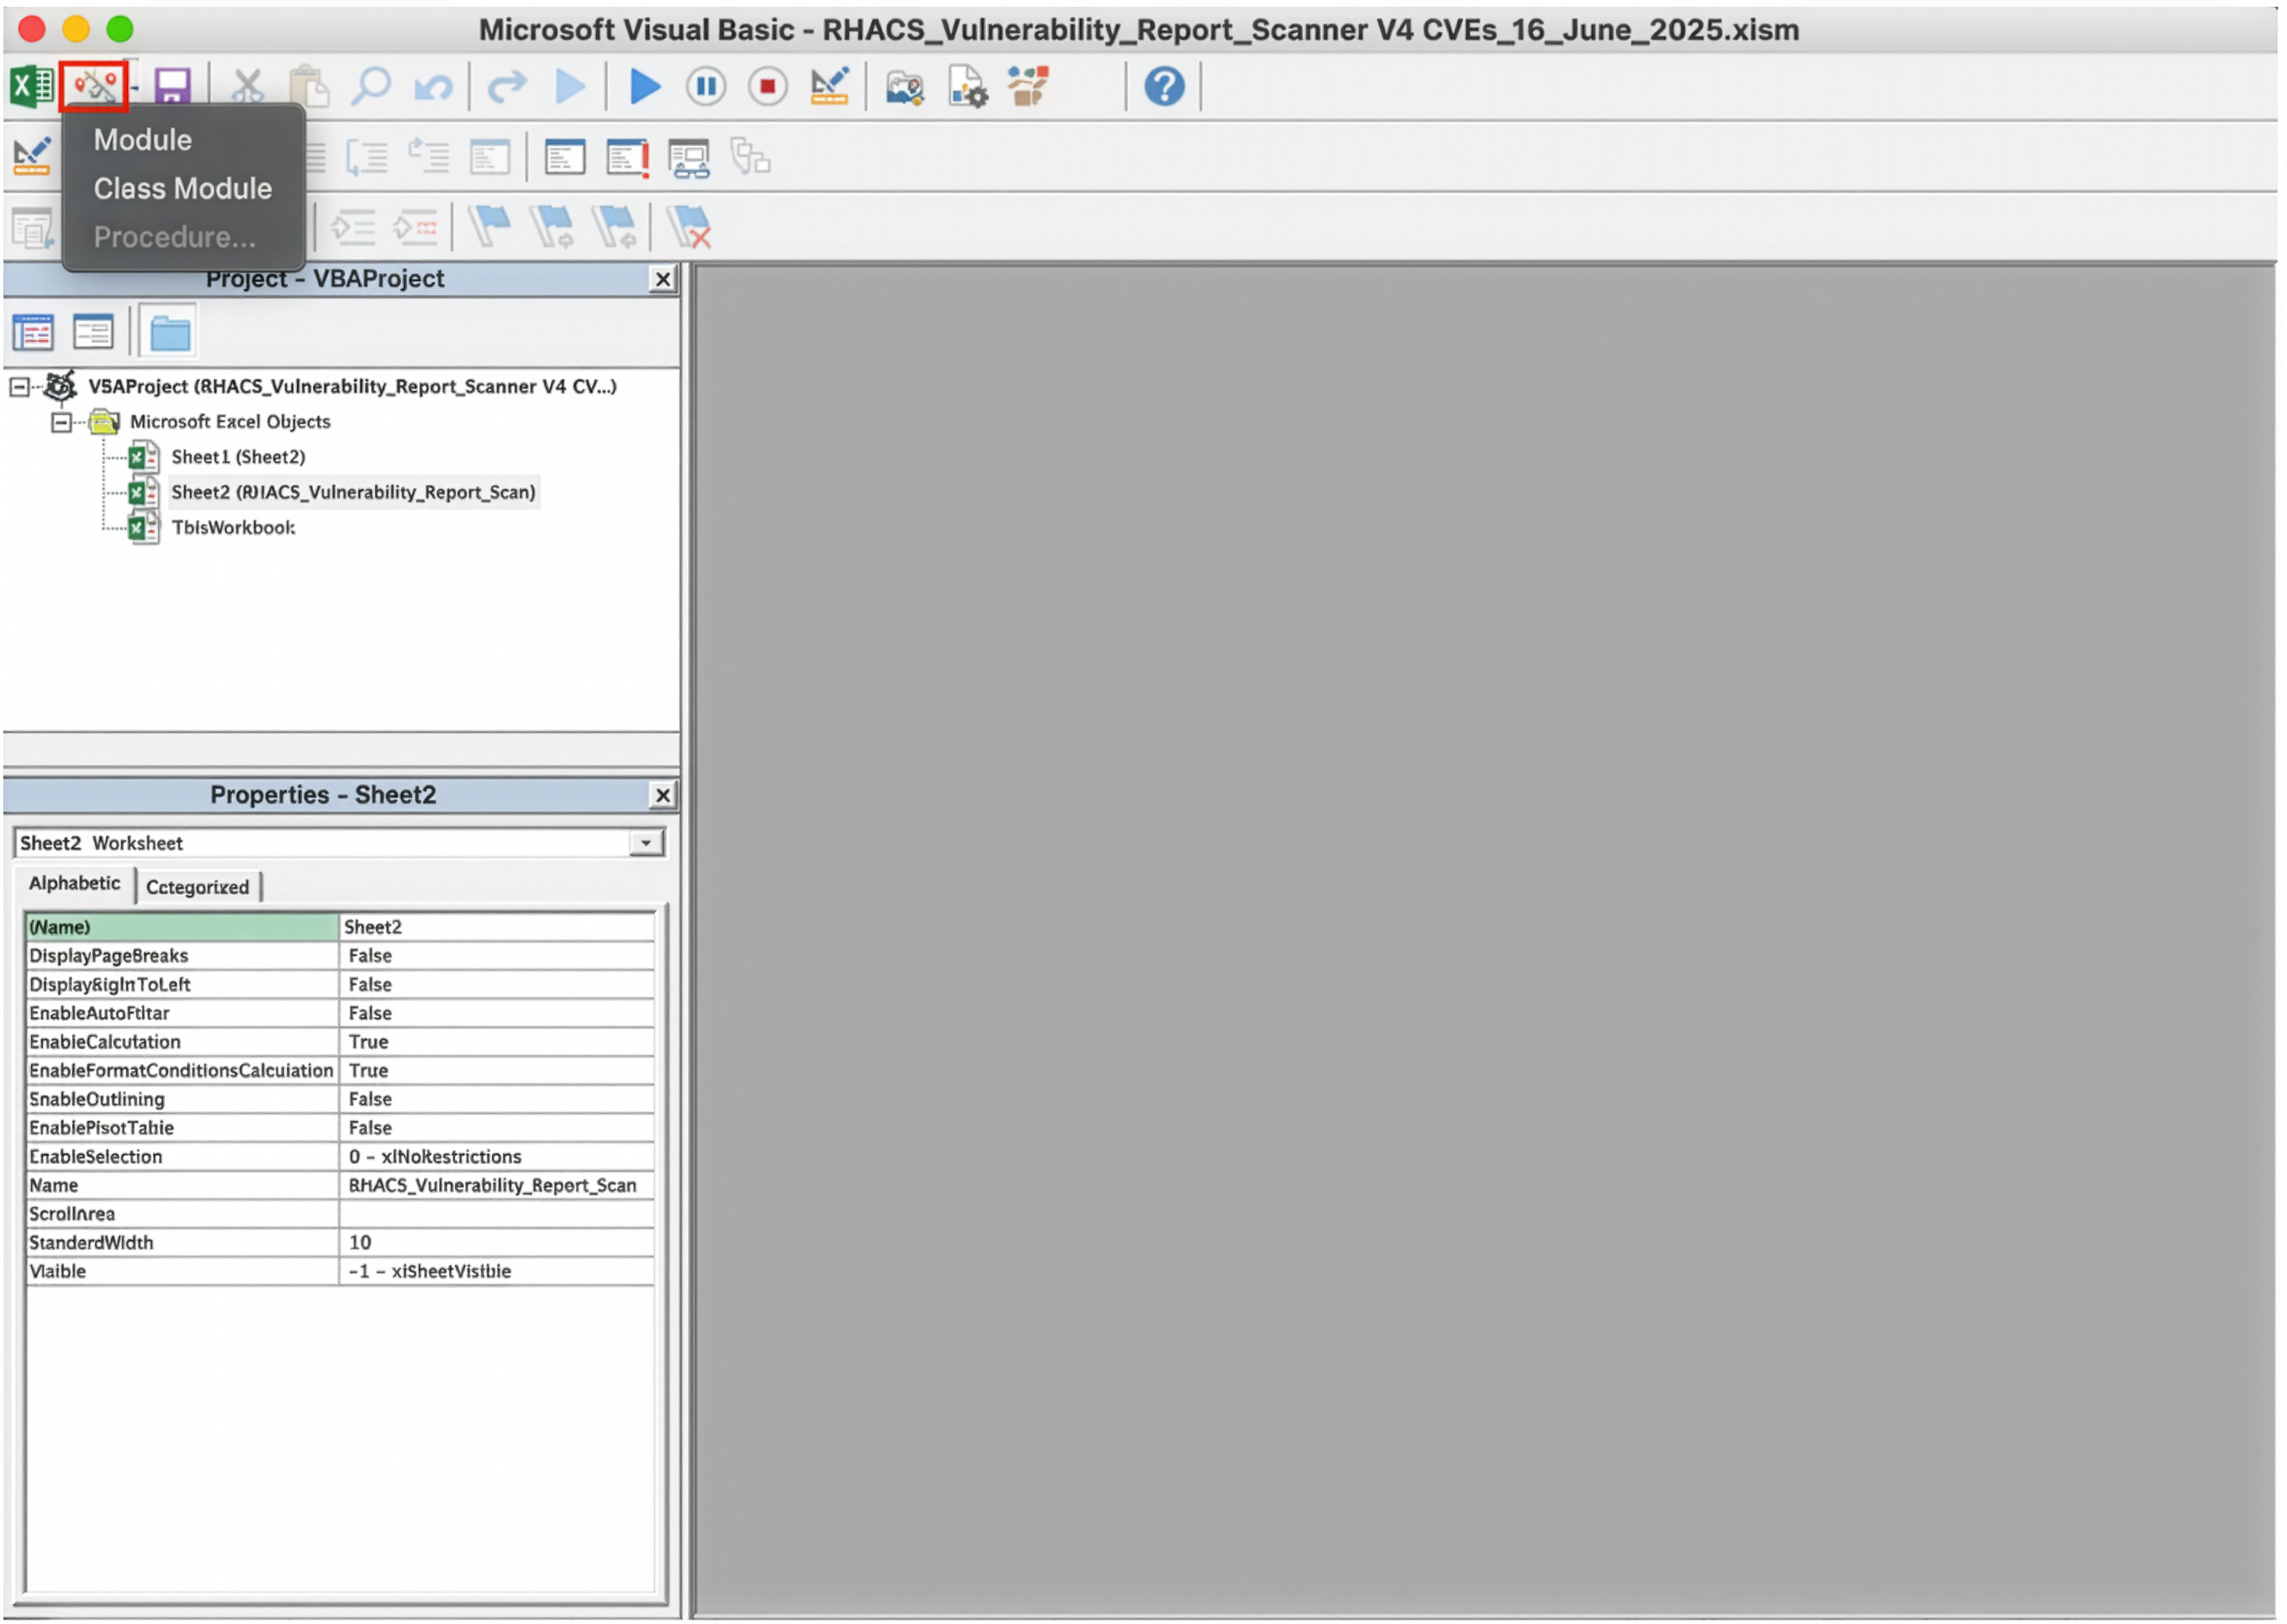Redo the last action
The height and width of the screenshot is (1624, 2287).
(507, 87)
